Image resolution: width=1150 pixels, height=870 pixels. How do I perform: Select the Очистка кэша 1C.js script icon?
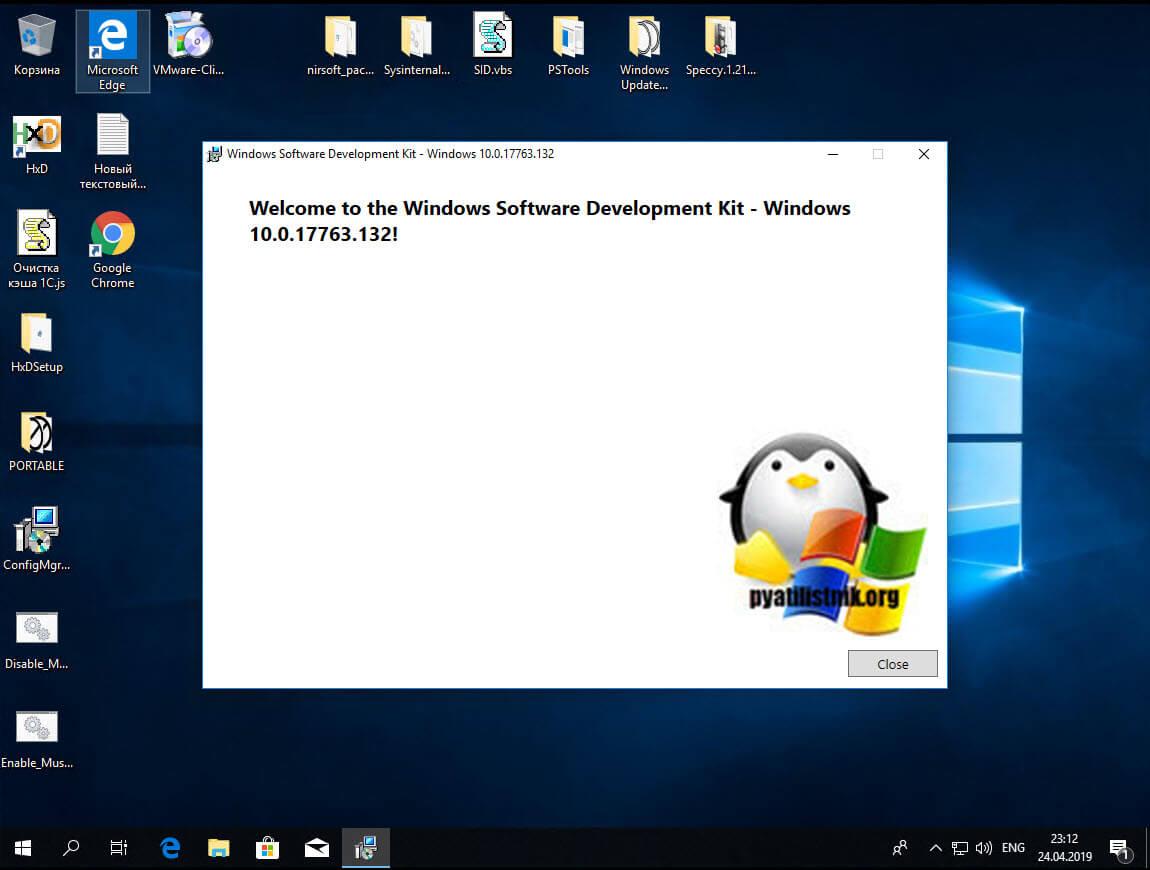click(36, 250)
